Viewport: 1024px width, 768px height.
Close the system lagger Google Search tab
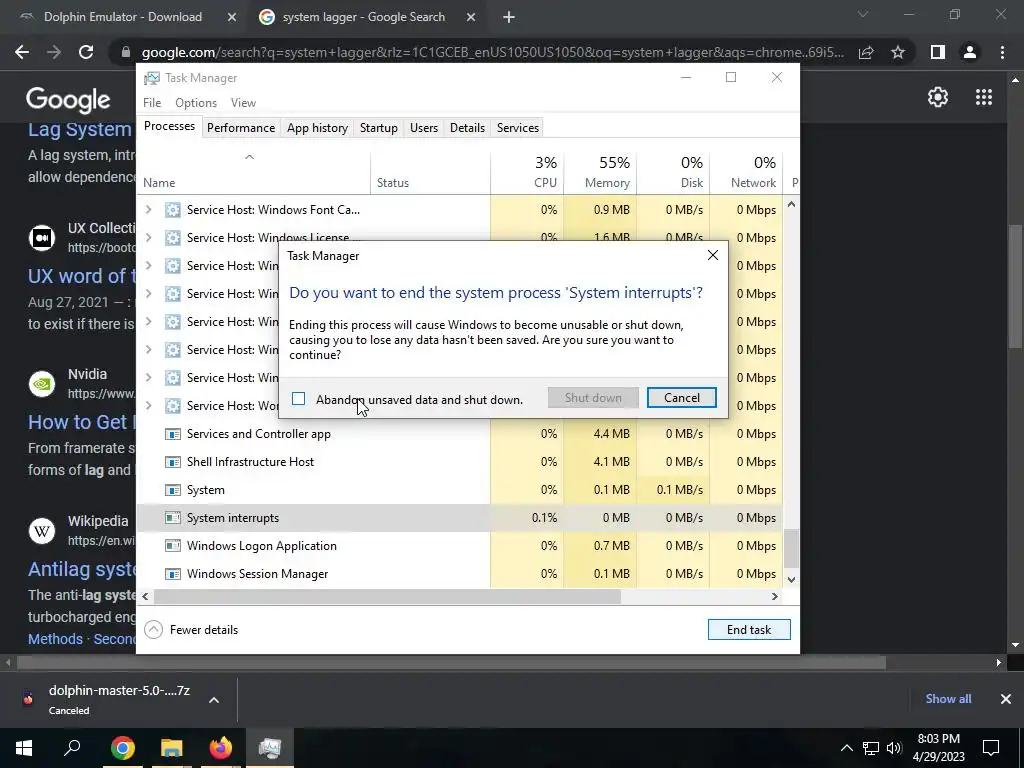[x=471, y=18]
